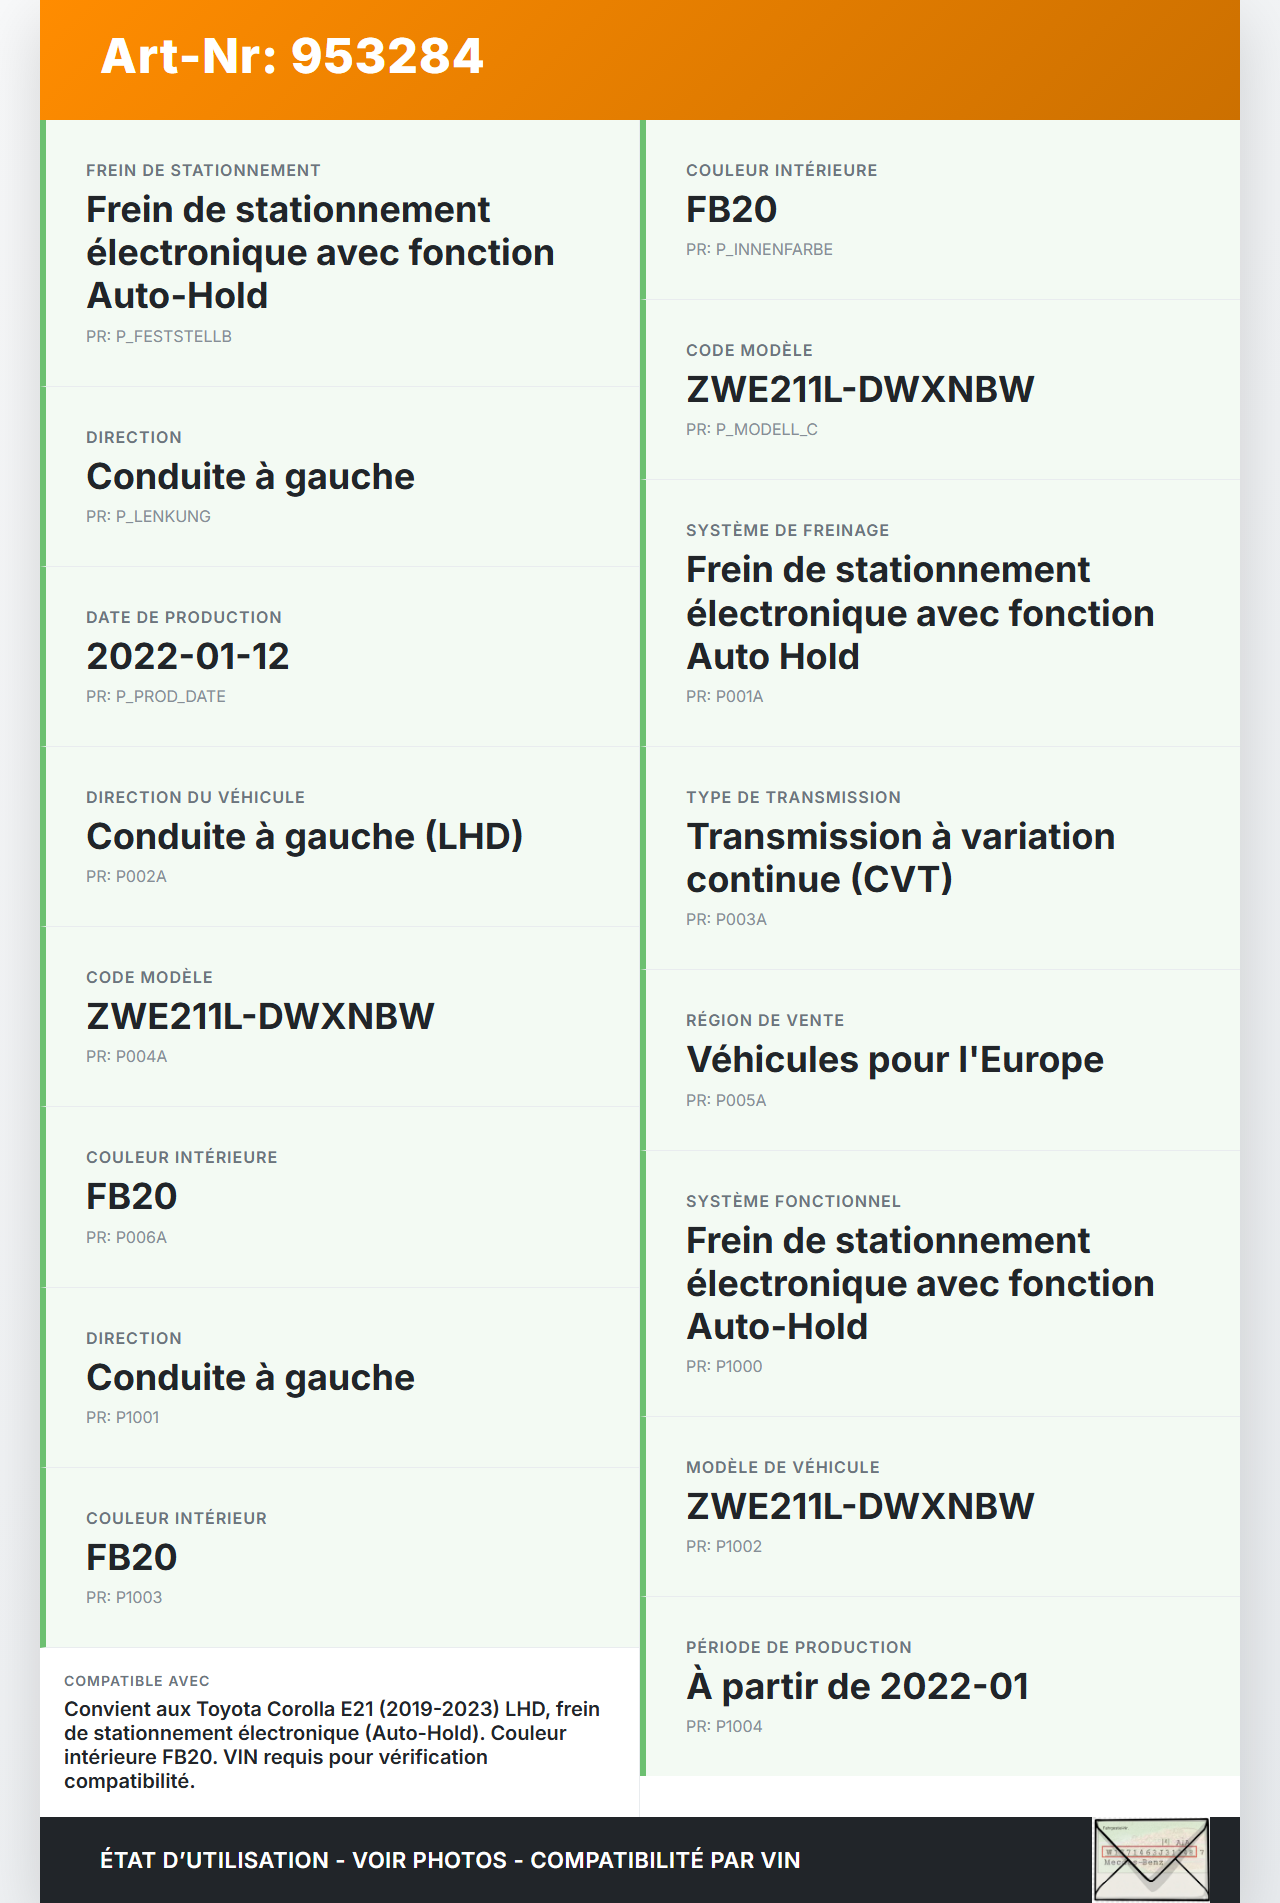Click the Véhicules pour l'Europe value
This screenshot has height=1903, width=1280.
pyautogui.click(x=894, y=1059)
